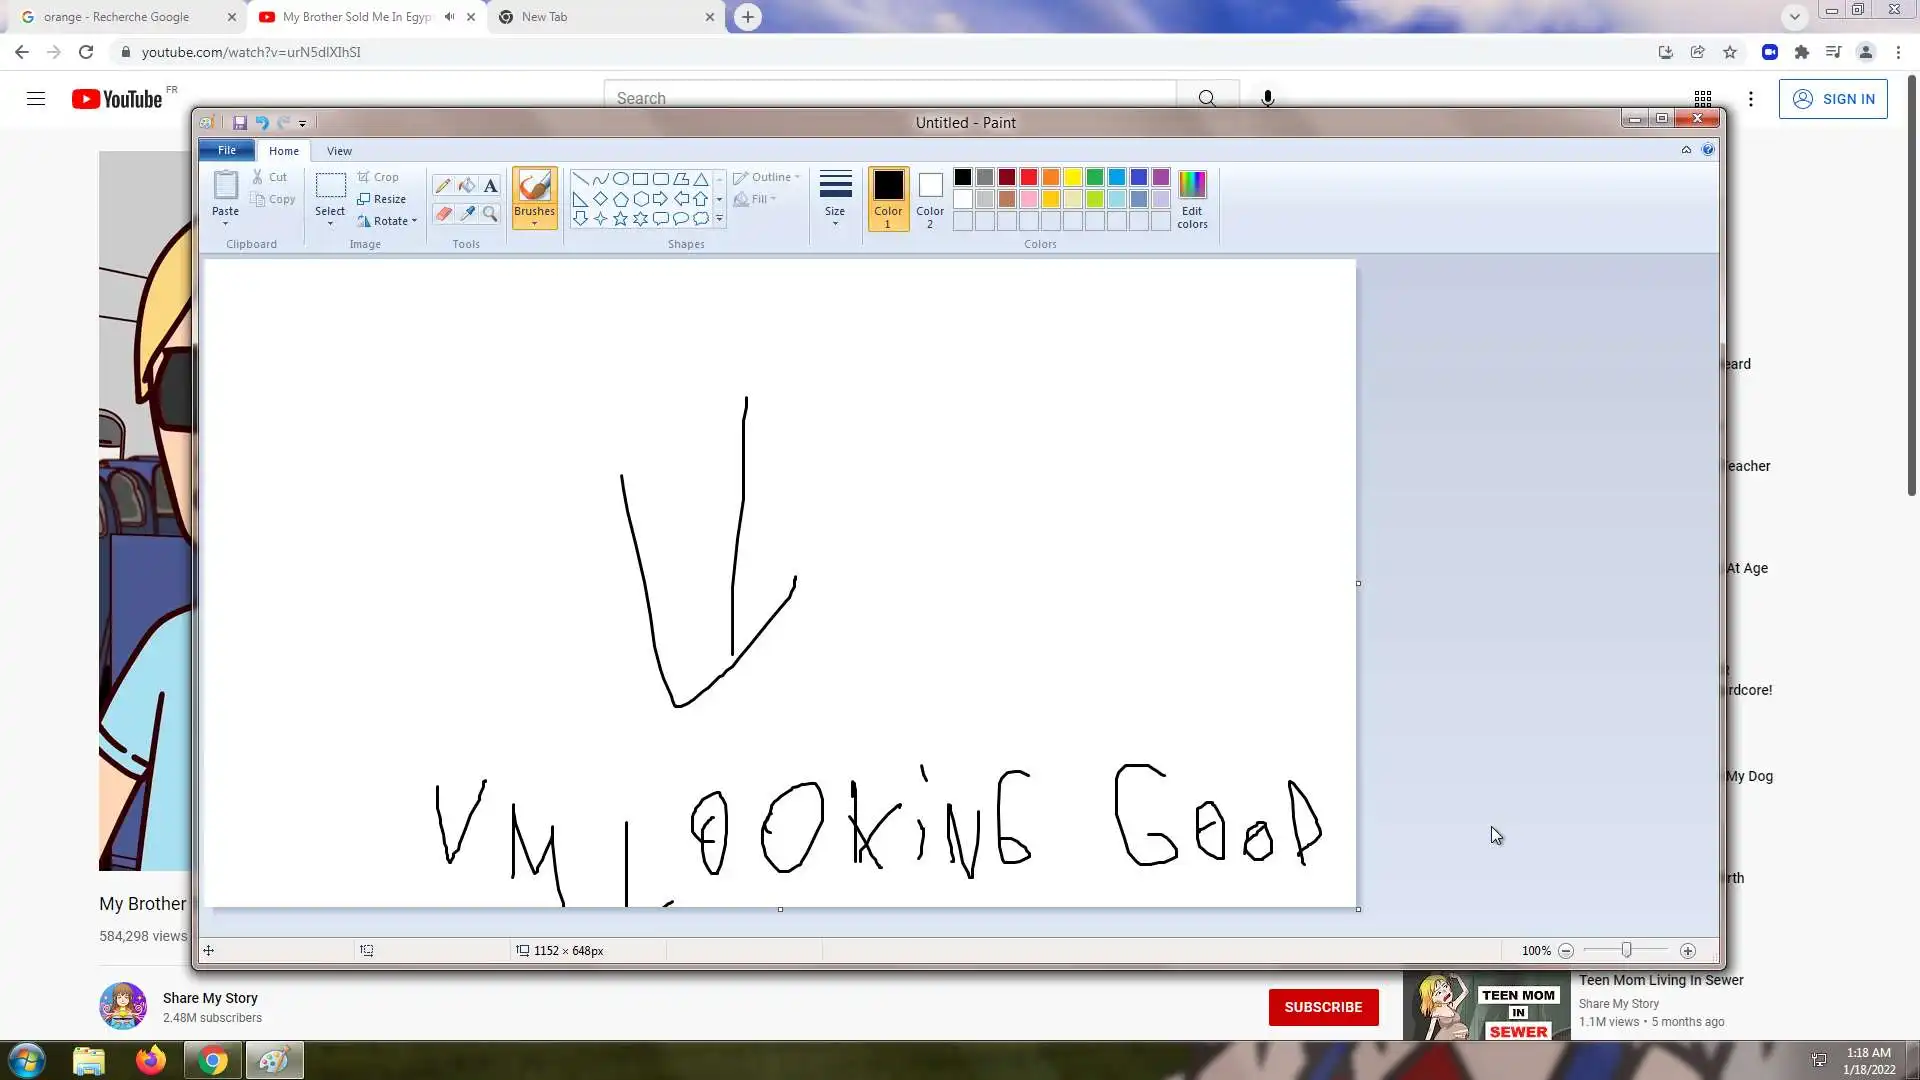Pick the Color picker eyedropper tool

click(x=467, y=213)
